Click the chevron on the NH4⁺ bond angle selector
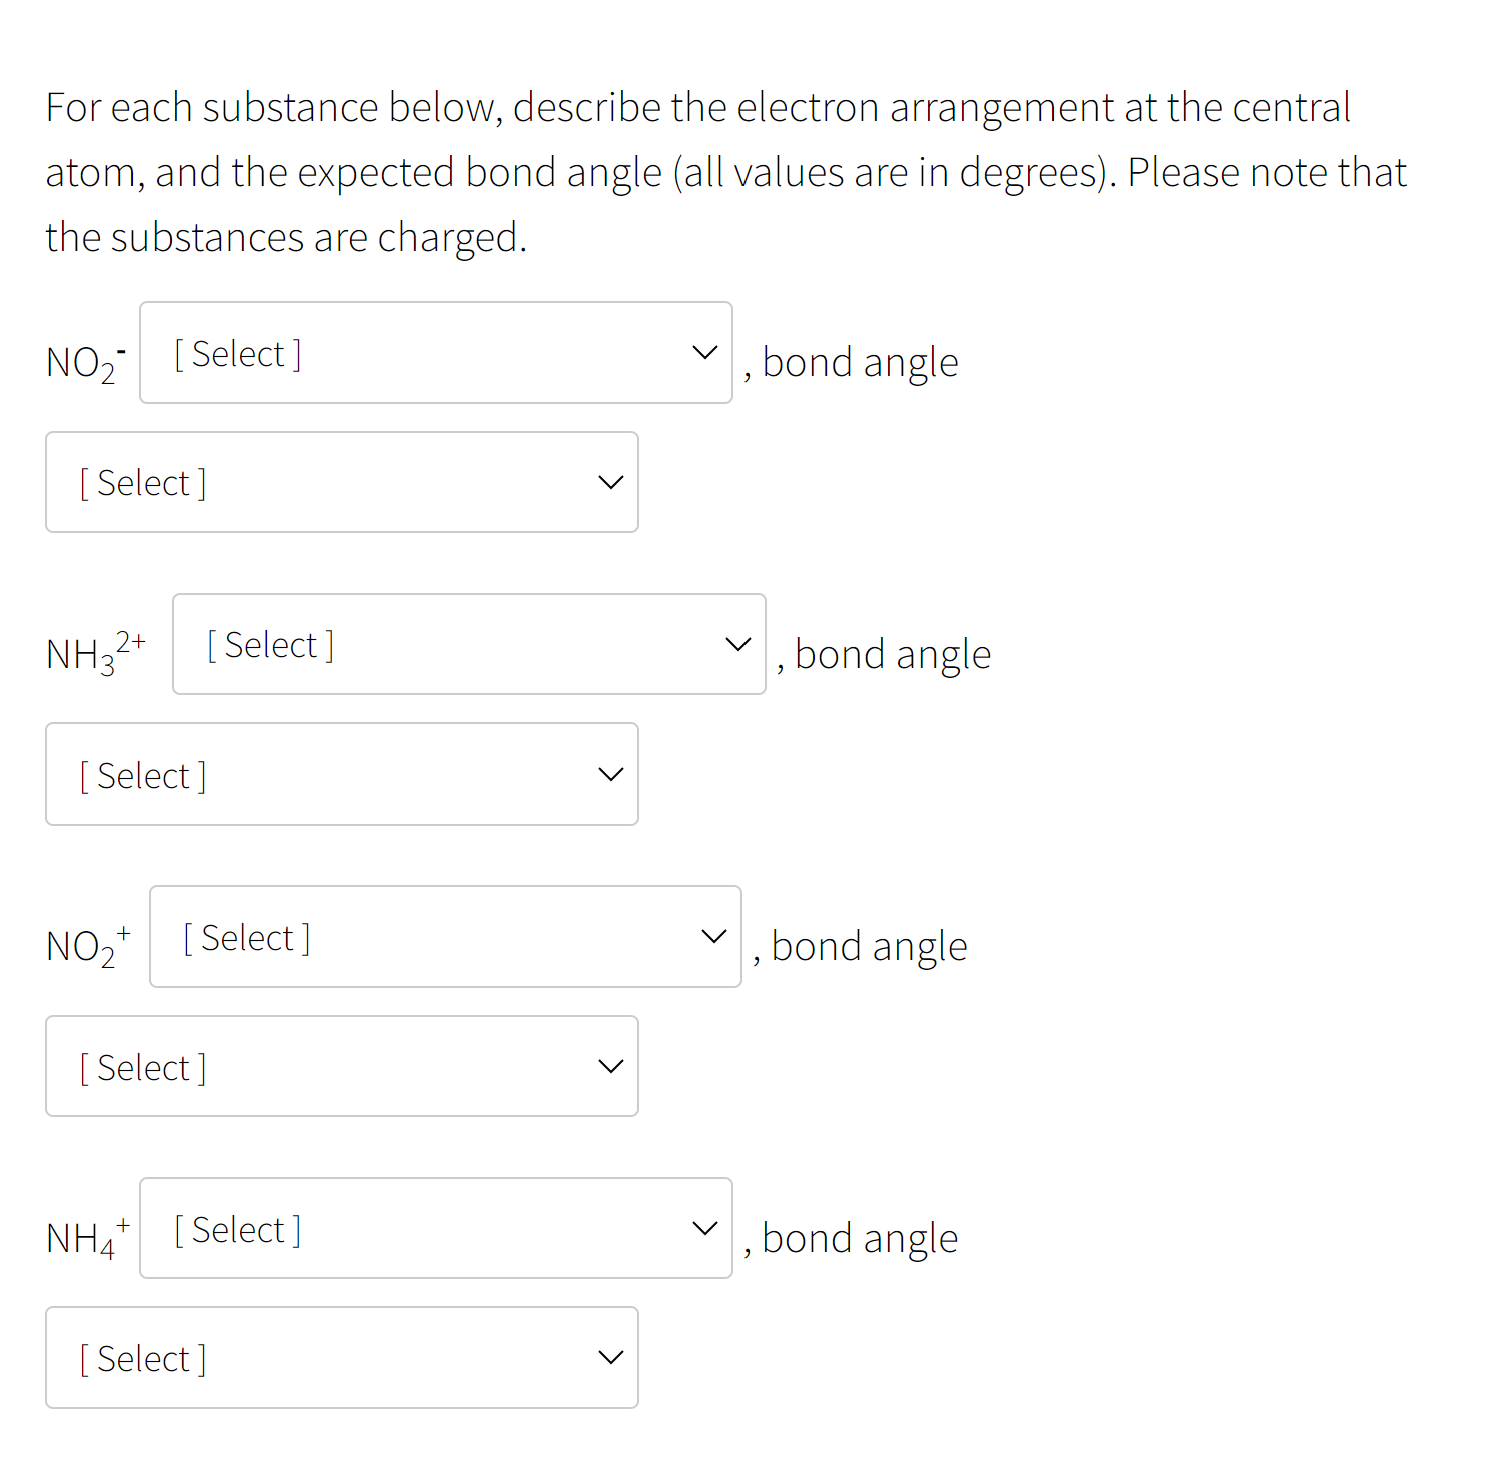This screenshot has height=1464, width=1485. pos(610,1358)
